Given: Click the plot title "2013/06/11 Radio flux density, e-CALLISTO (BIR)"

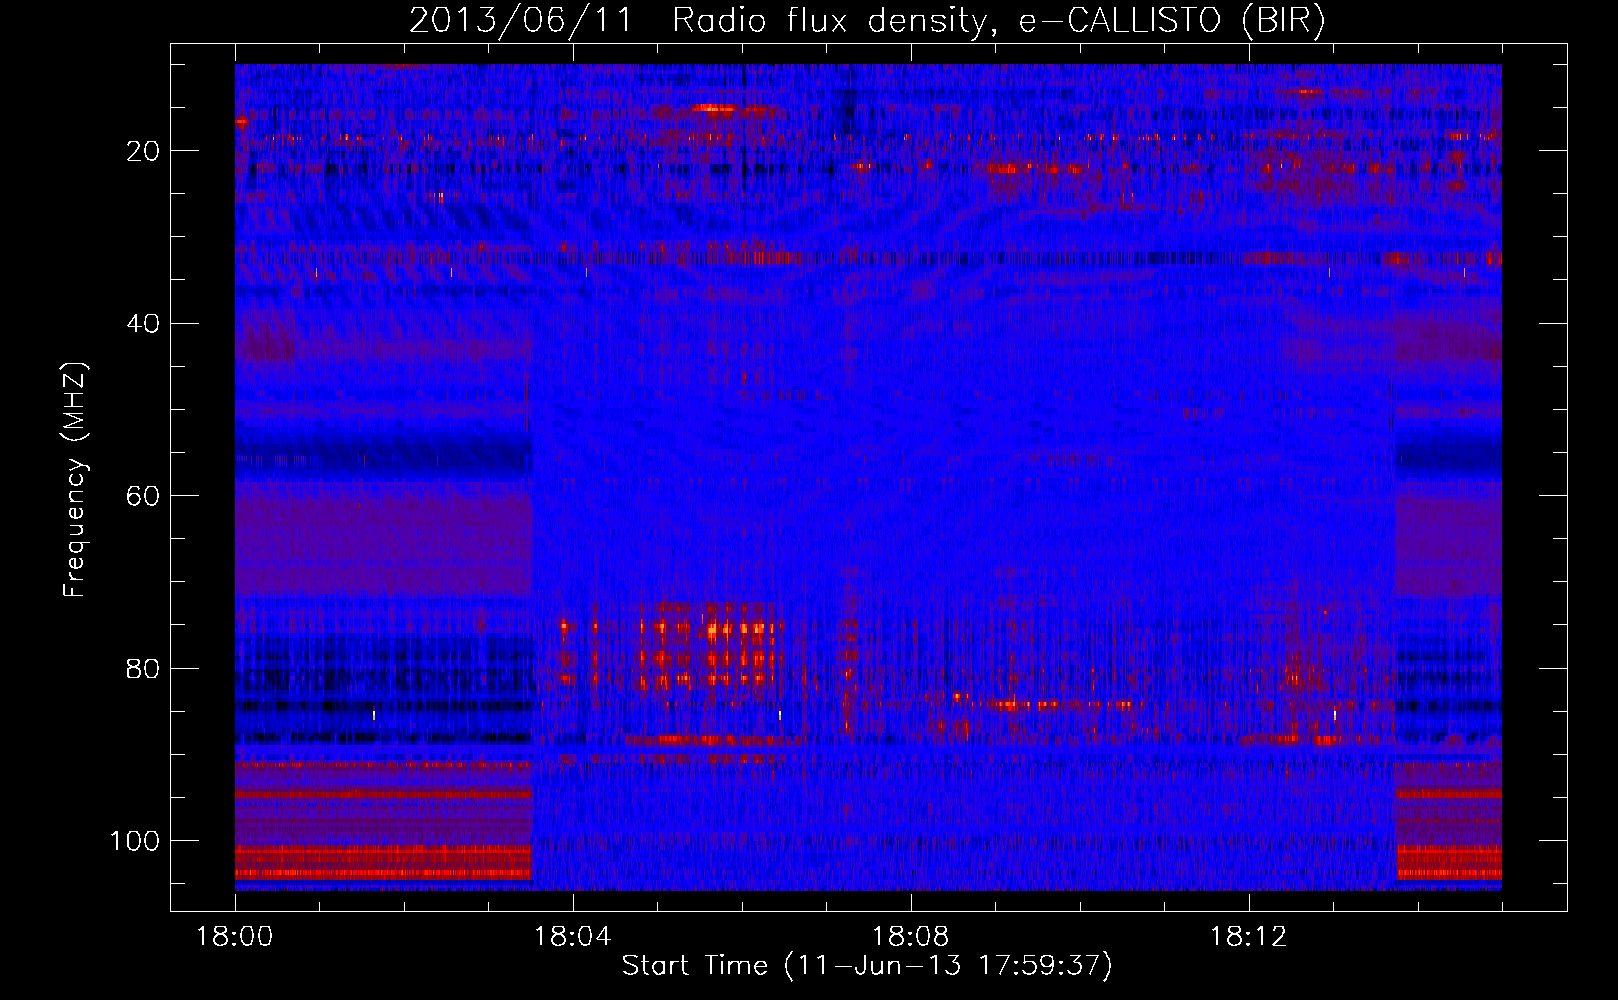Looking at the screenshot, I should [x=867, y=21].
